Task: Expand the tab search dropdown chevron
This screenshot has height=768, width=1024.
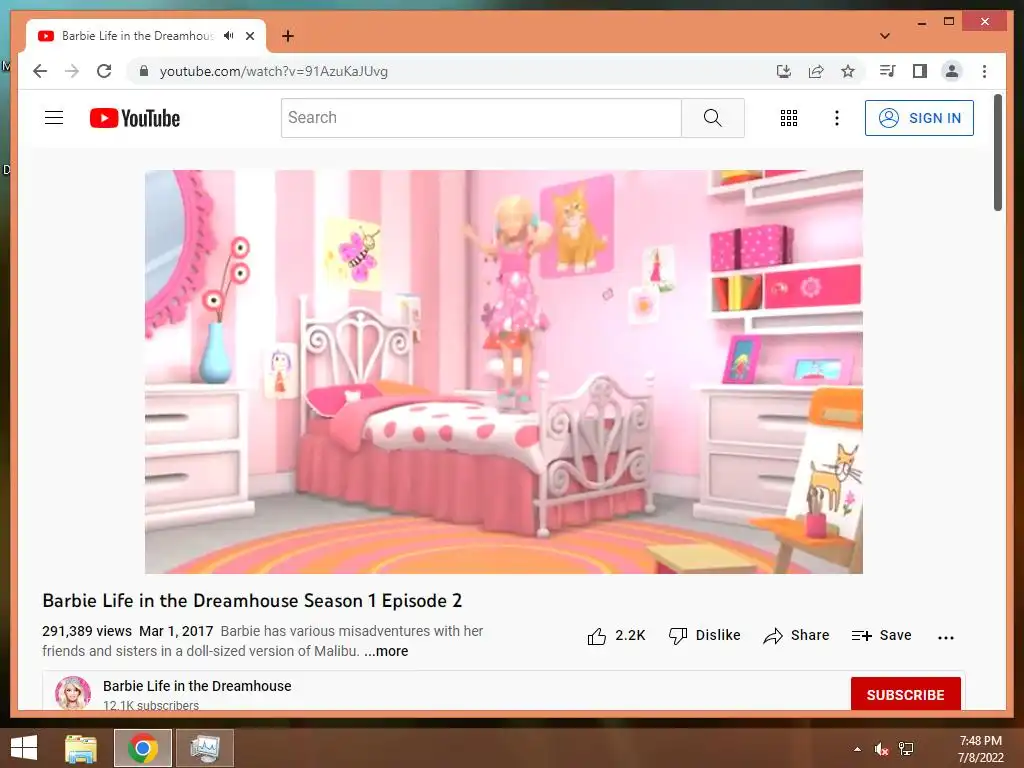Action: (885, 36)
